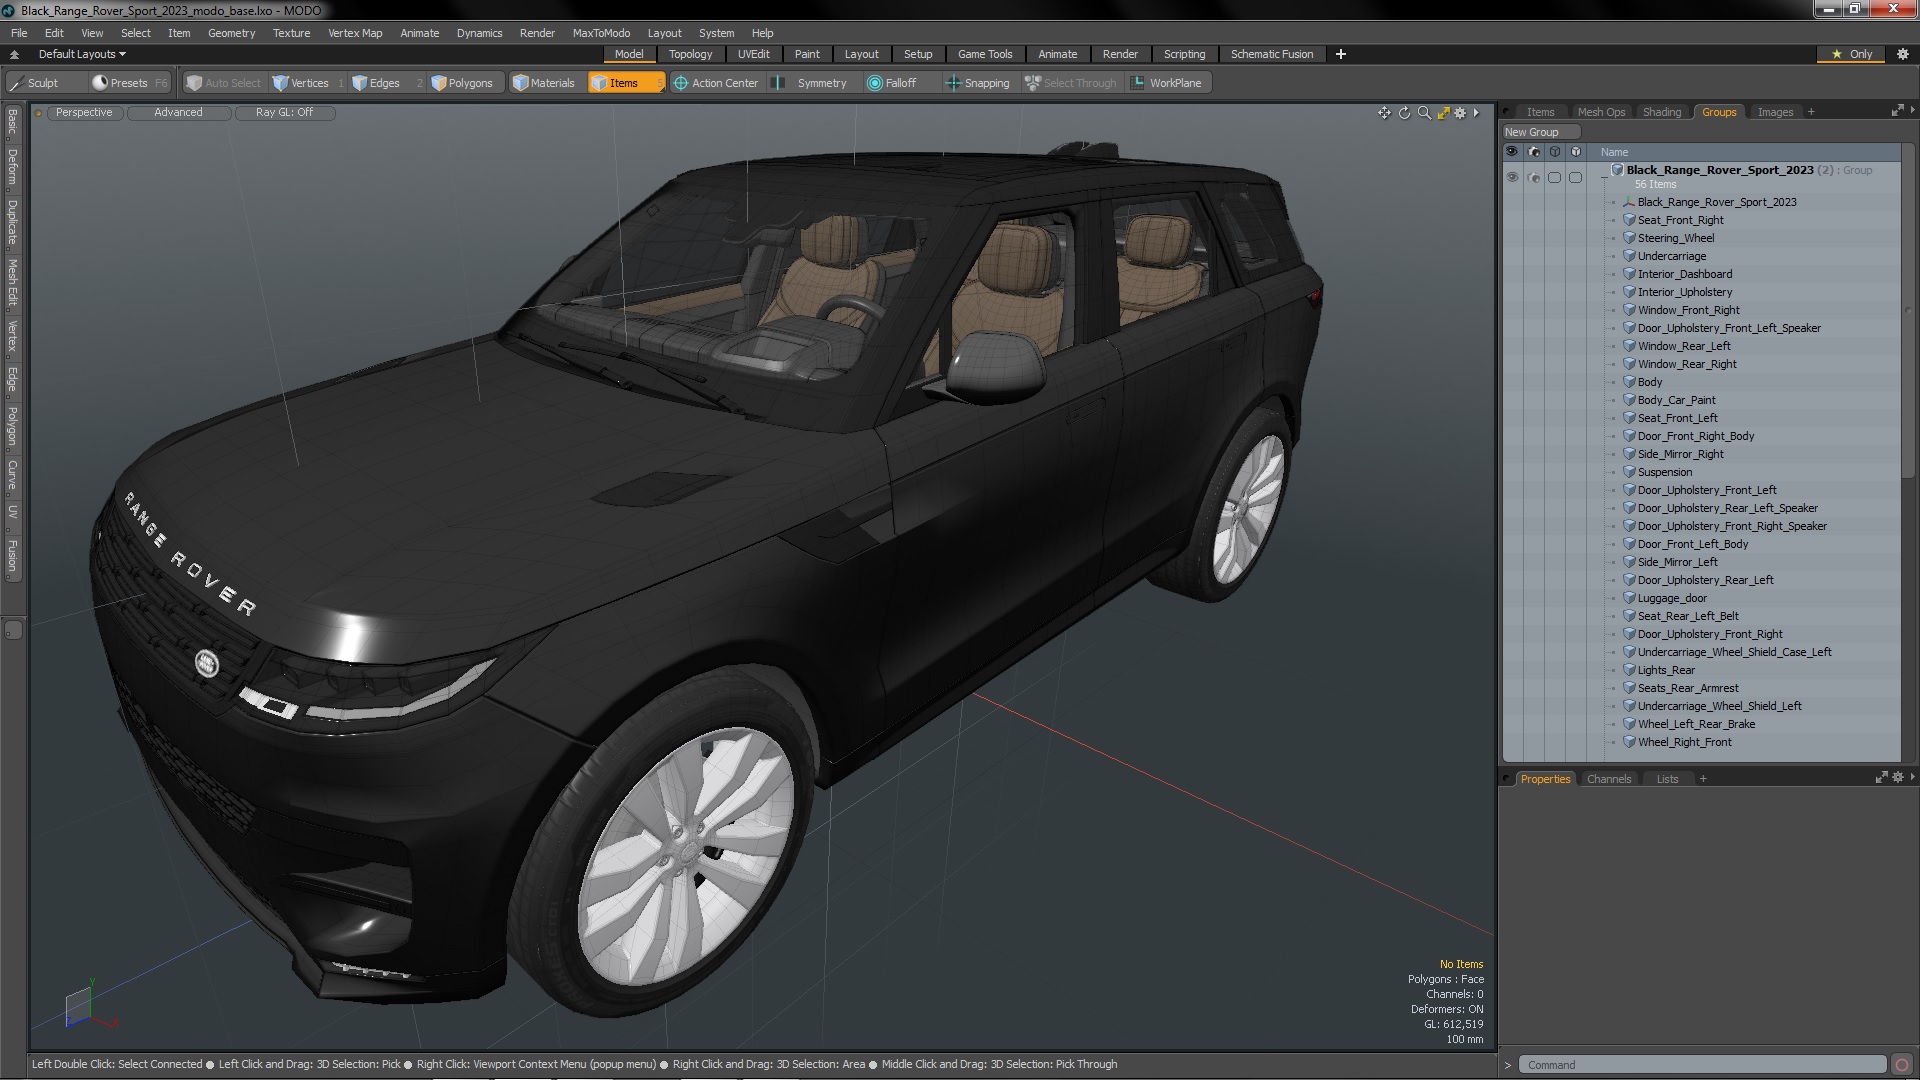Open the Basic vertical sidebar tab
Image resolution: width=1920 pixels, height=1080 pixels.
point(12,122)
